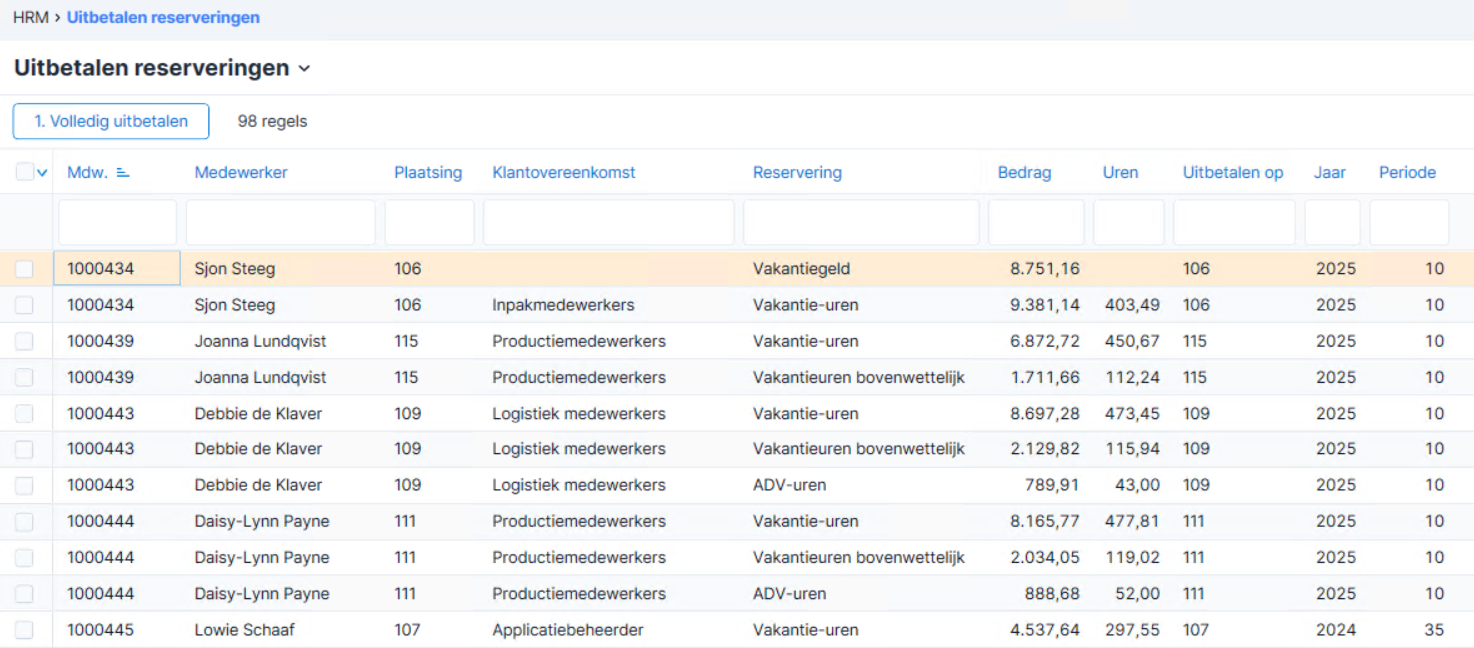Image resolution: width=1474 pixels, height=648 pixels.
Task: Select employee number 1000439 Vakantie-uren cell
Action: (101, 341)
